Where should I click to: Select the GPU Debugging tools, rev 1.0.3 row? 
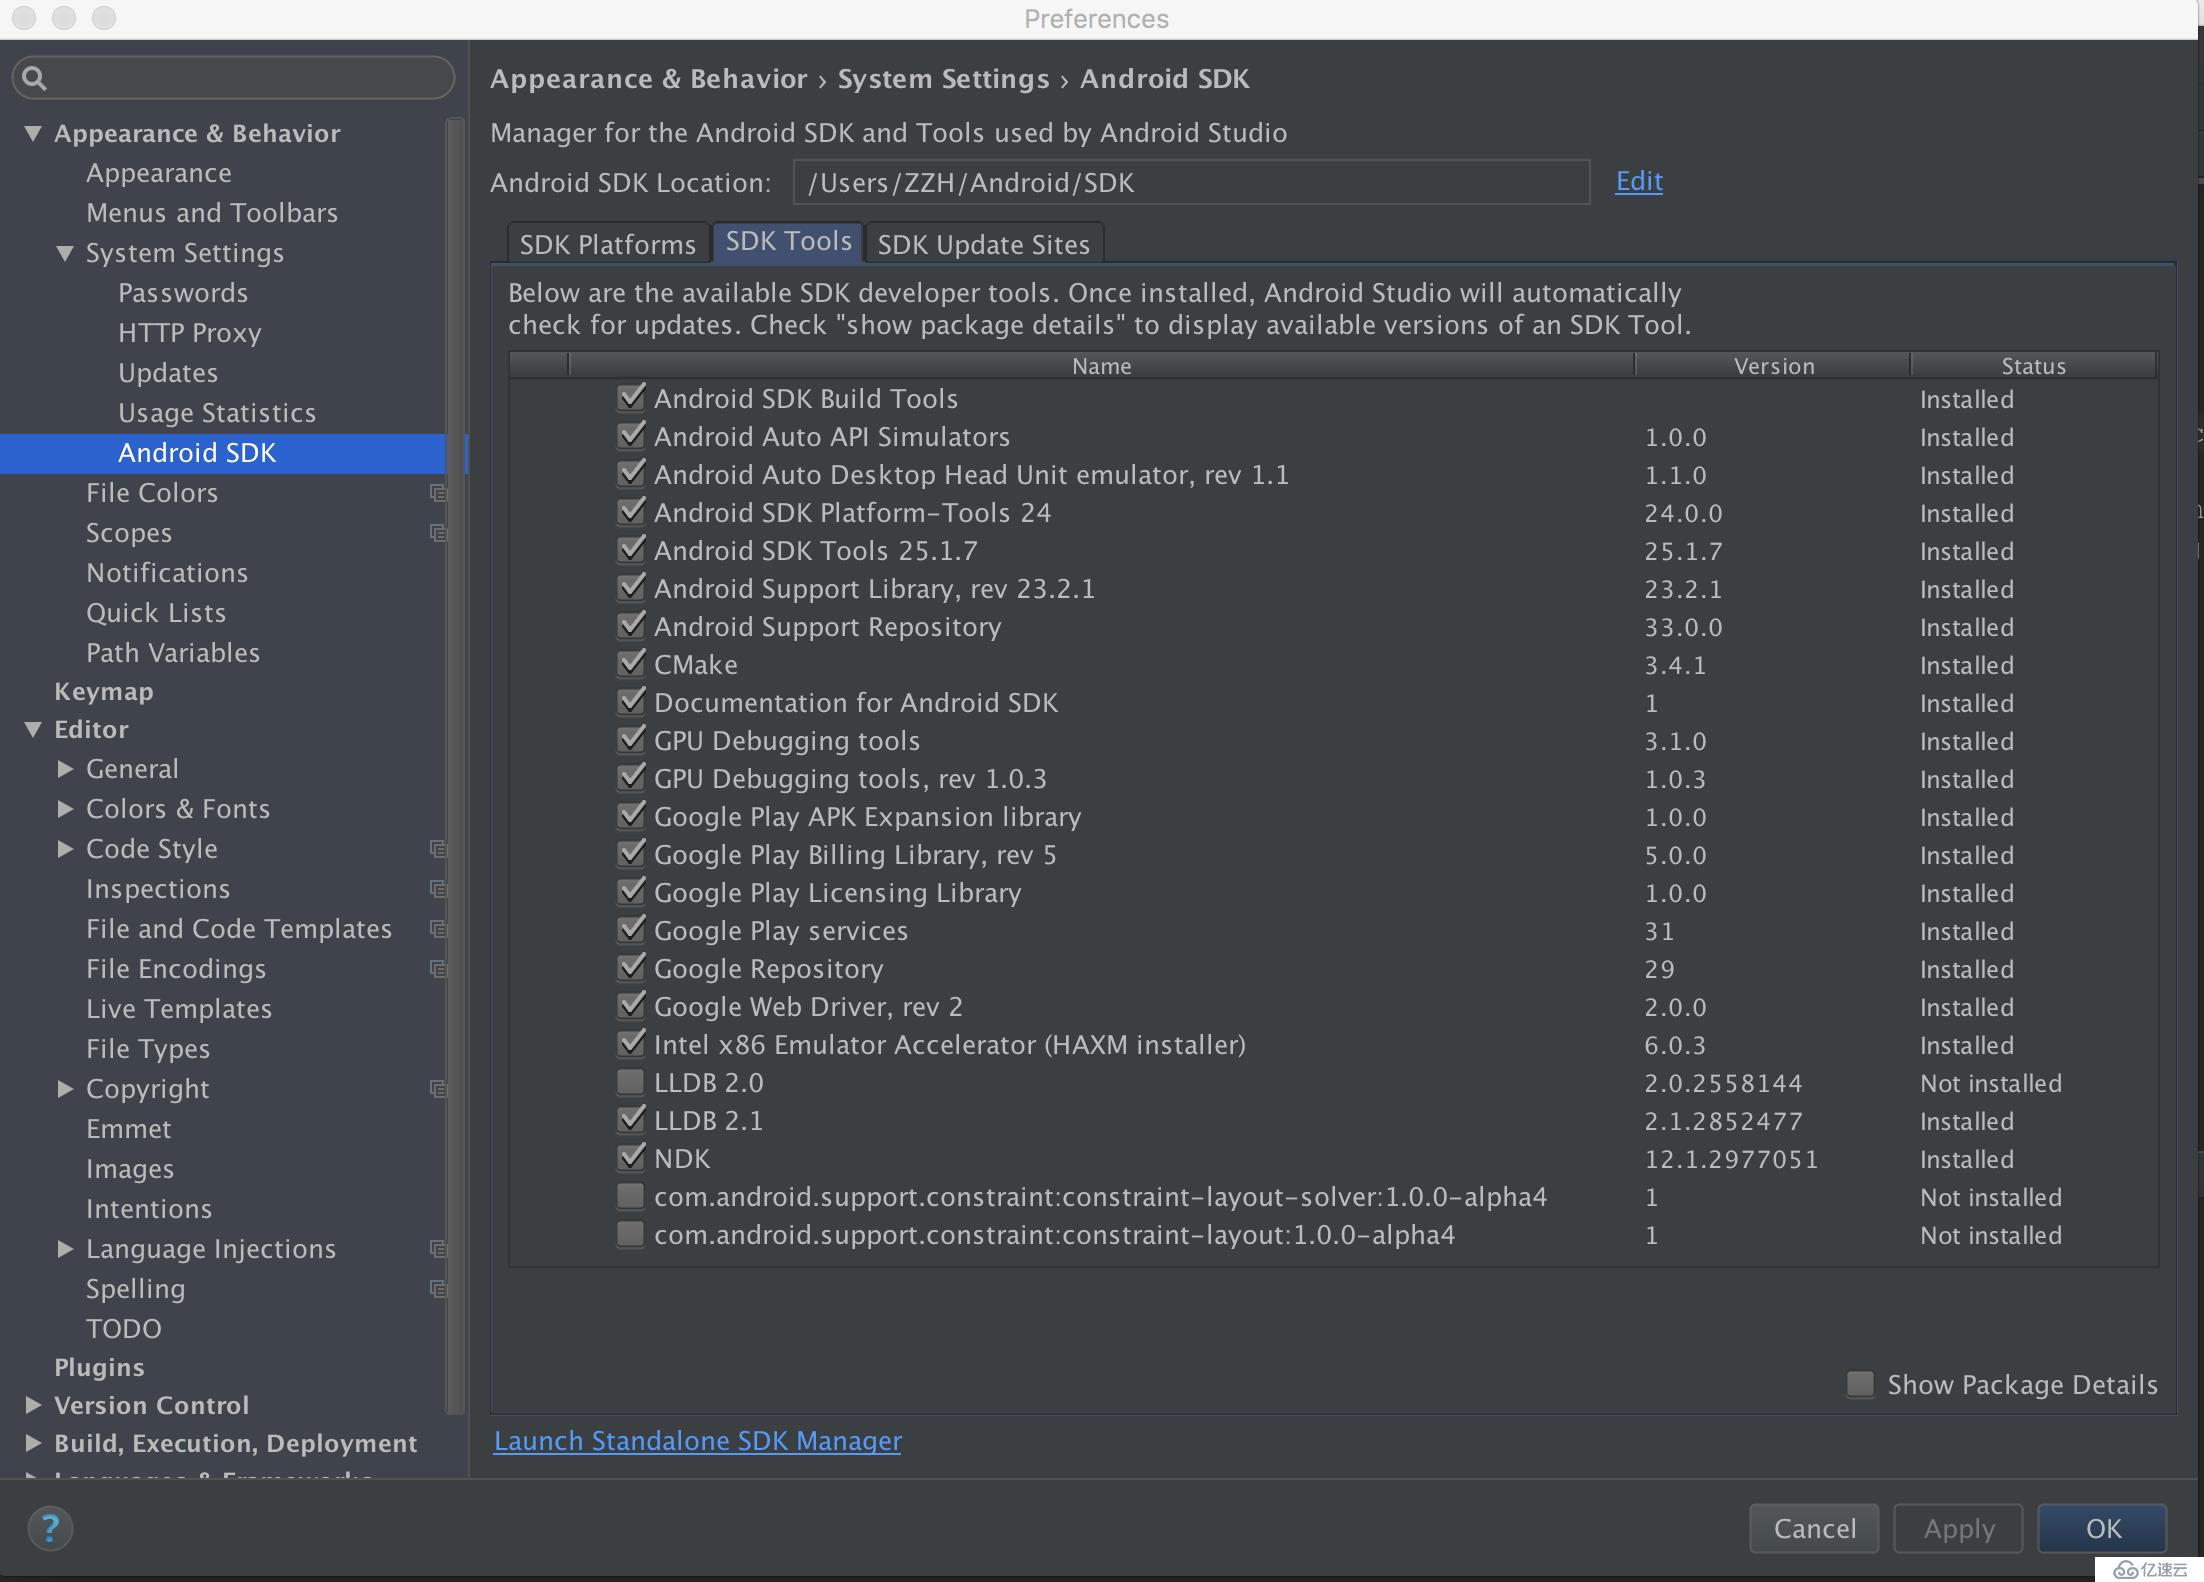coord(1332,778)
